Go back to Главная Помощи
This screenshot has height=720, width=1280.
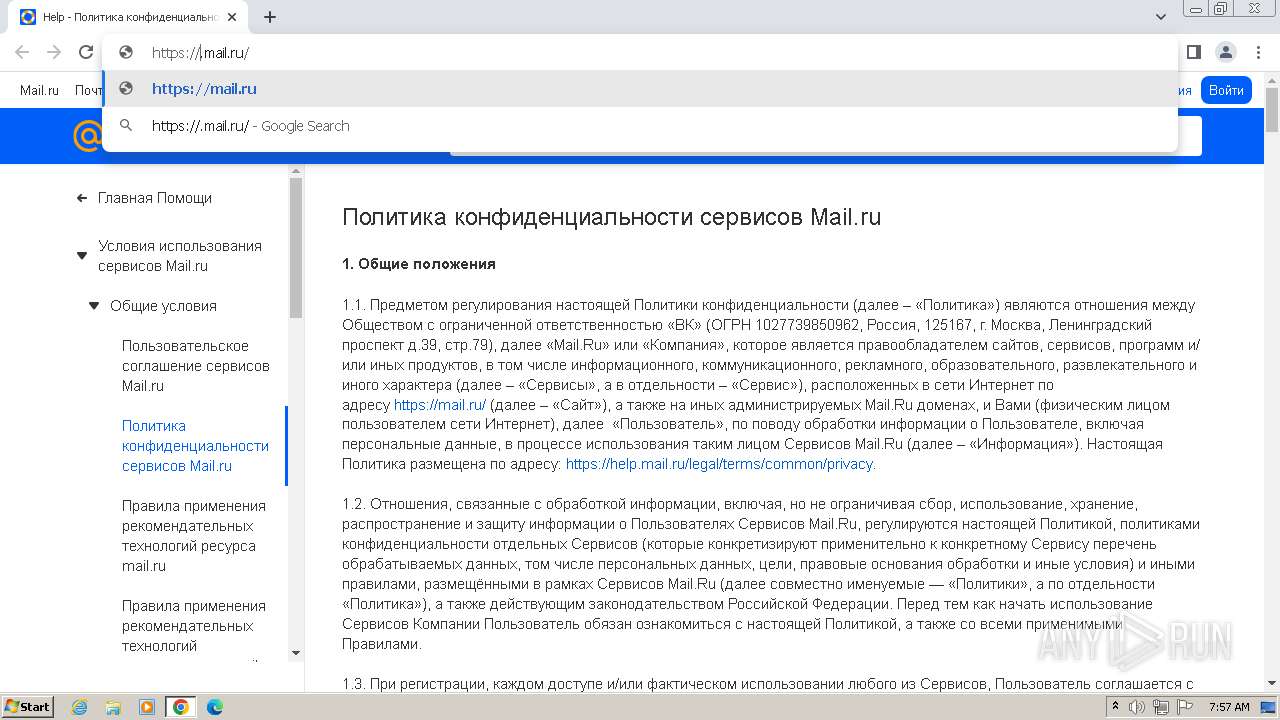154,198
